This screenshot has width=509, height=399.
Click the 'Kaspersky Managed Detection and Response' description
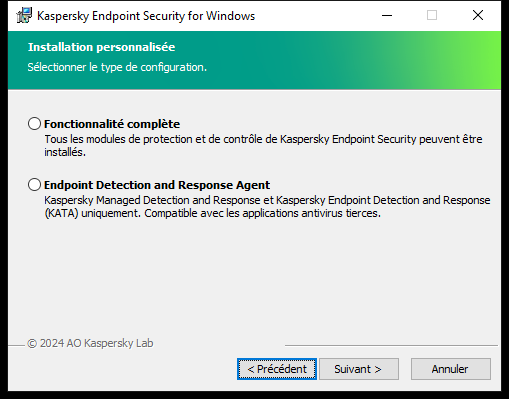click(267, 207)
